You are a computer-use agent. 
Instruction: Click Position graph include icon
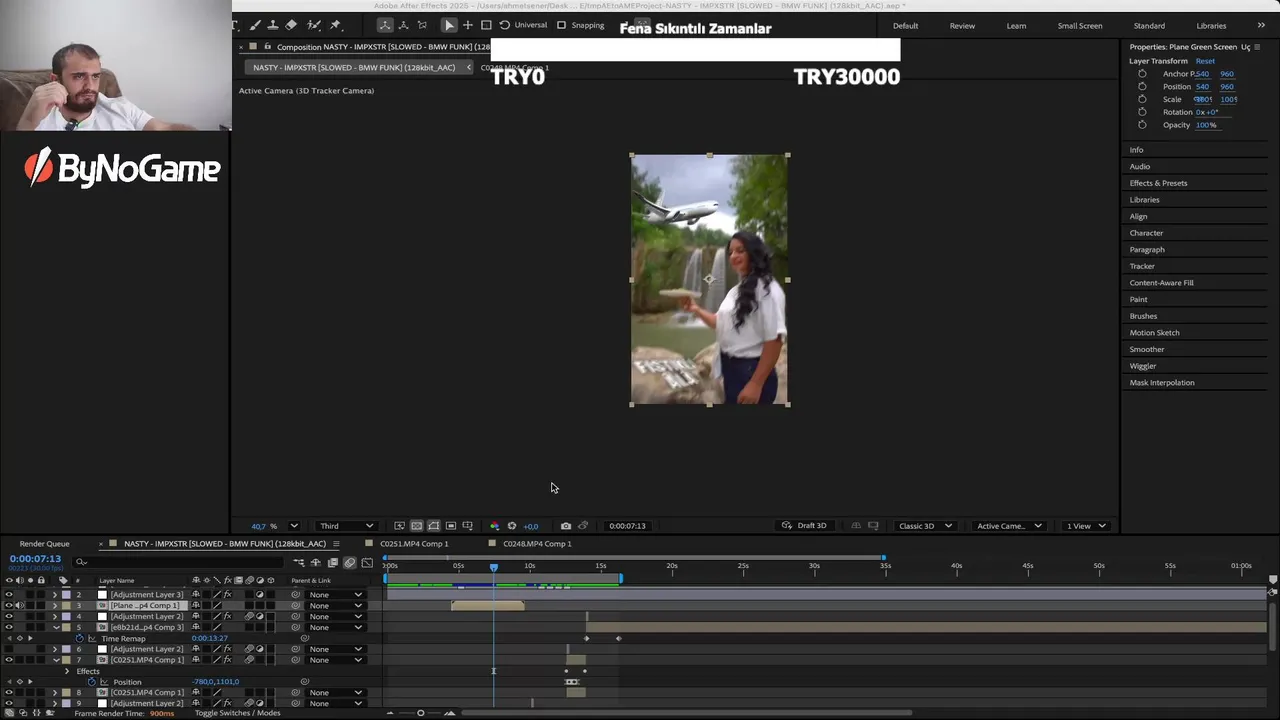pos(104,682)
